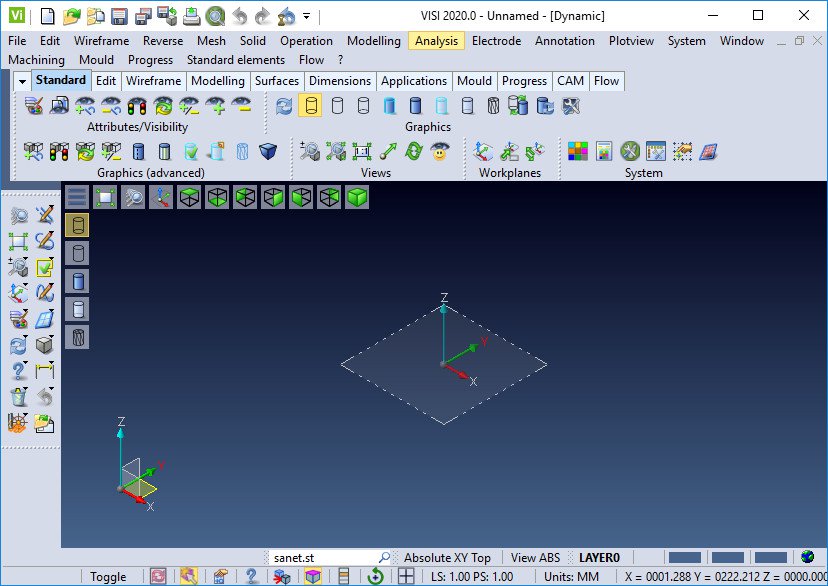Open the three-bar menu icon in viewport toolbar
828x586 pixels.
tap(77, 197)
